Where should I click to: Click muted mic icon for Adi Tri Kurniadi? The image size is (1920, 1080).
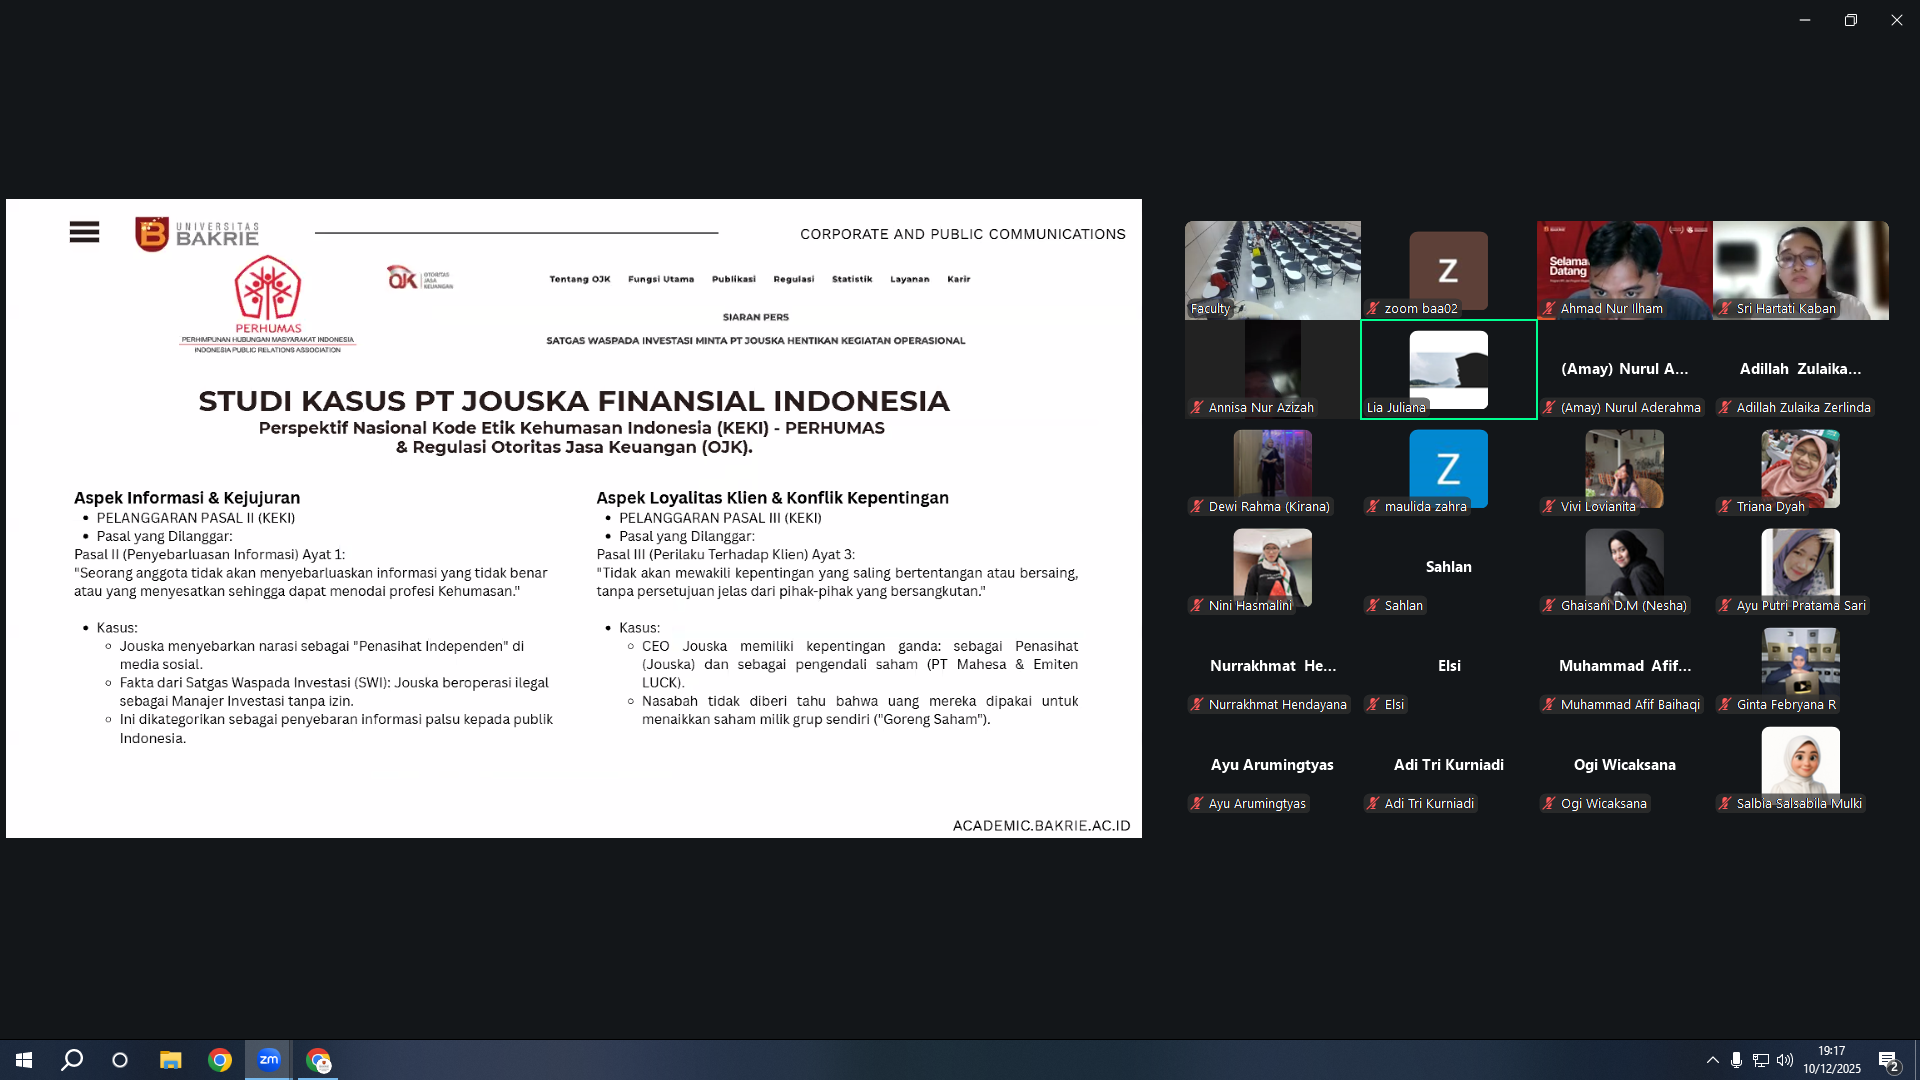pyautogui.click(x=1373, y=804)
